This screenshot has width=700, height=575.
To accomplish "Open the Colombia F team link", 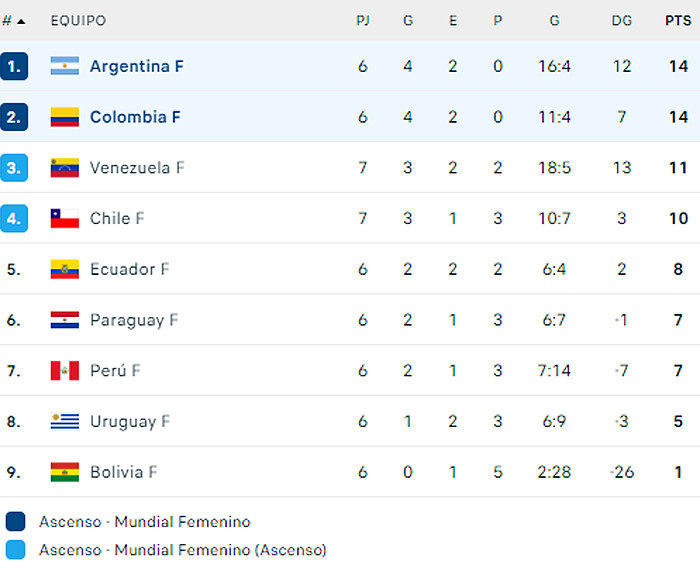I will [x=135, y=117].
